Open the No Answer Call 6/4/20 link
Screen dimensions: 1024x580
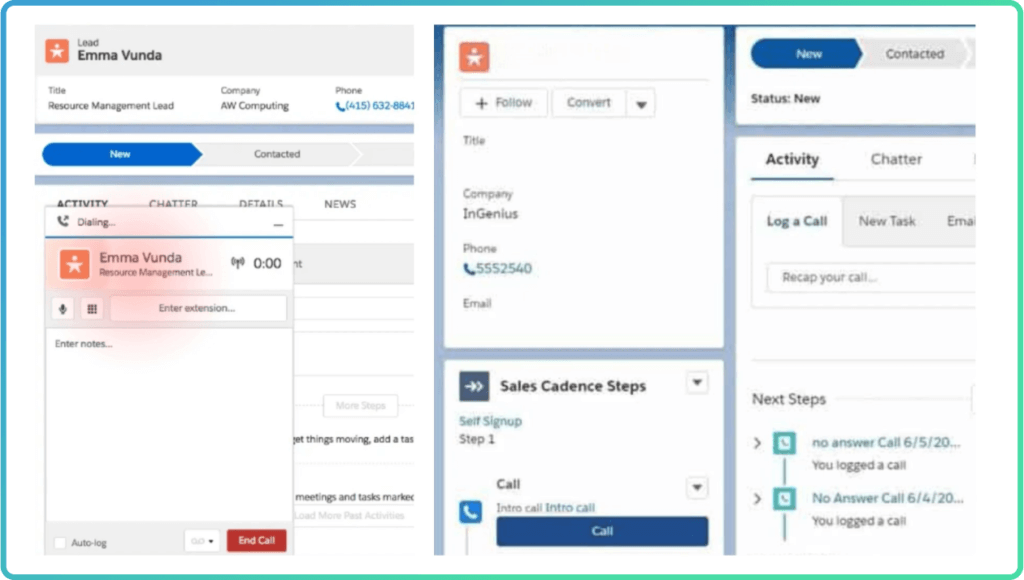coord(887,498)
